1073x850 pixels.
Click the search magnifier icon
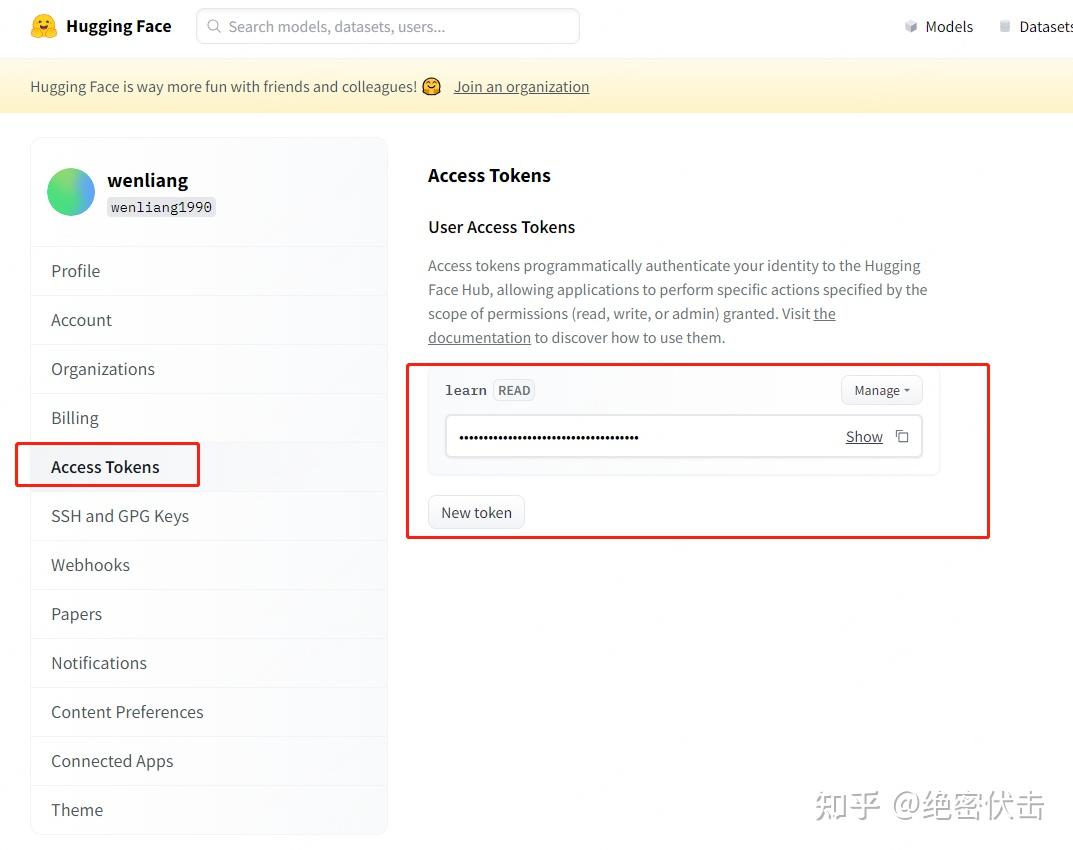[x=214, y=27]
